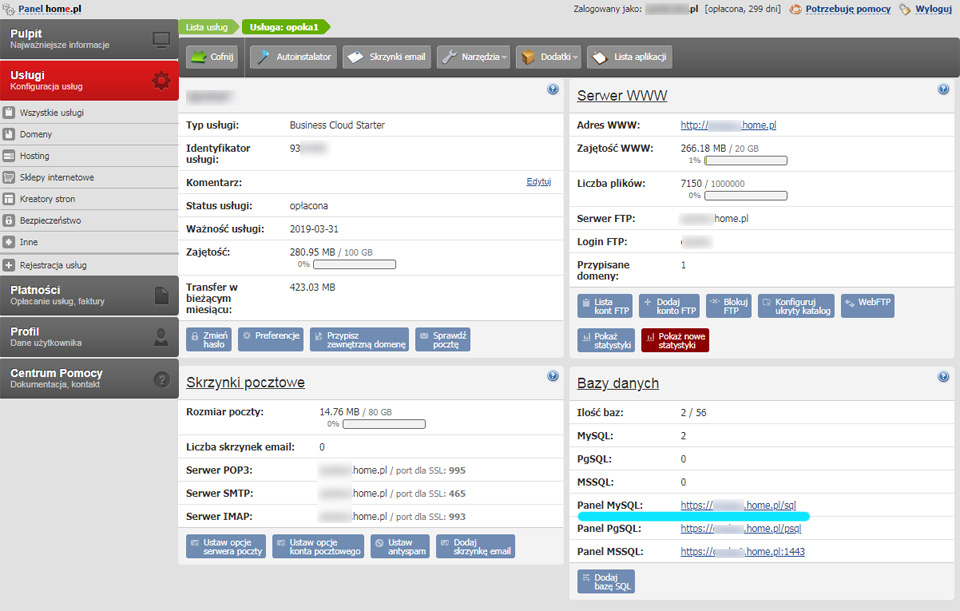Click the Adres WWW home.pl link

729,125
